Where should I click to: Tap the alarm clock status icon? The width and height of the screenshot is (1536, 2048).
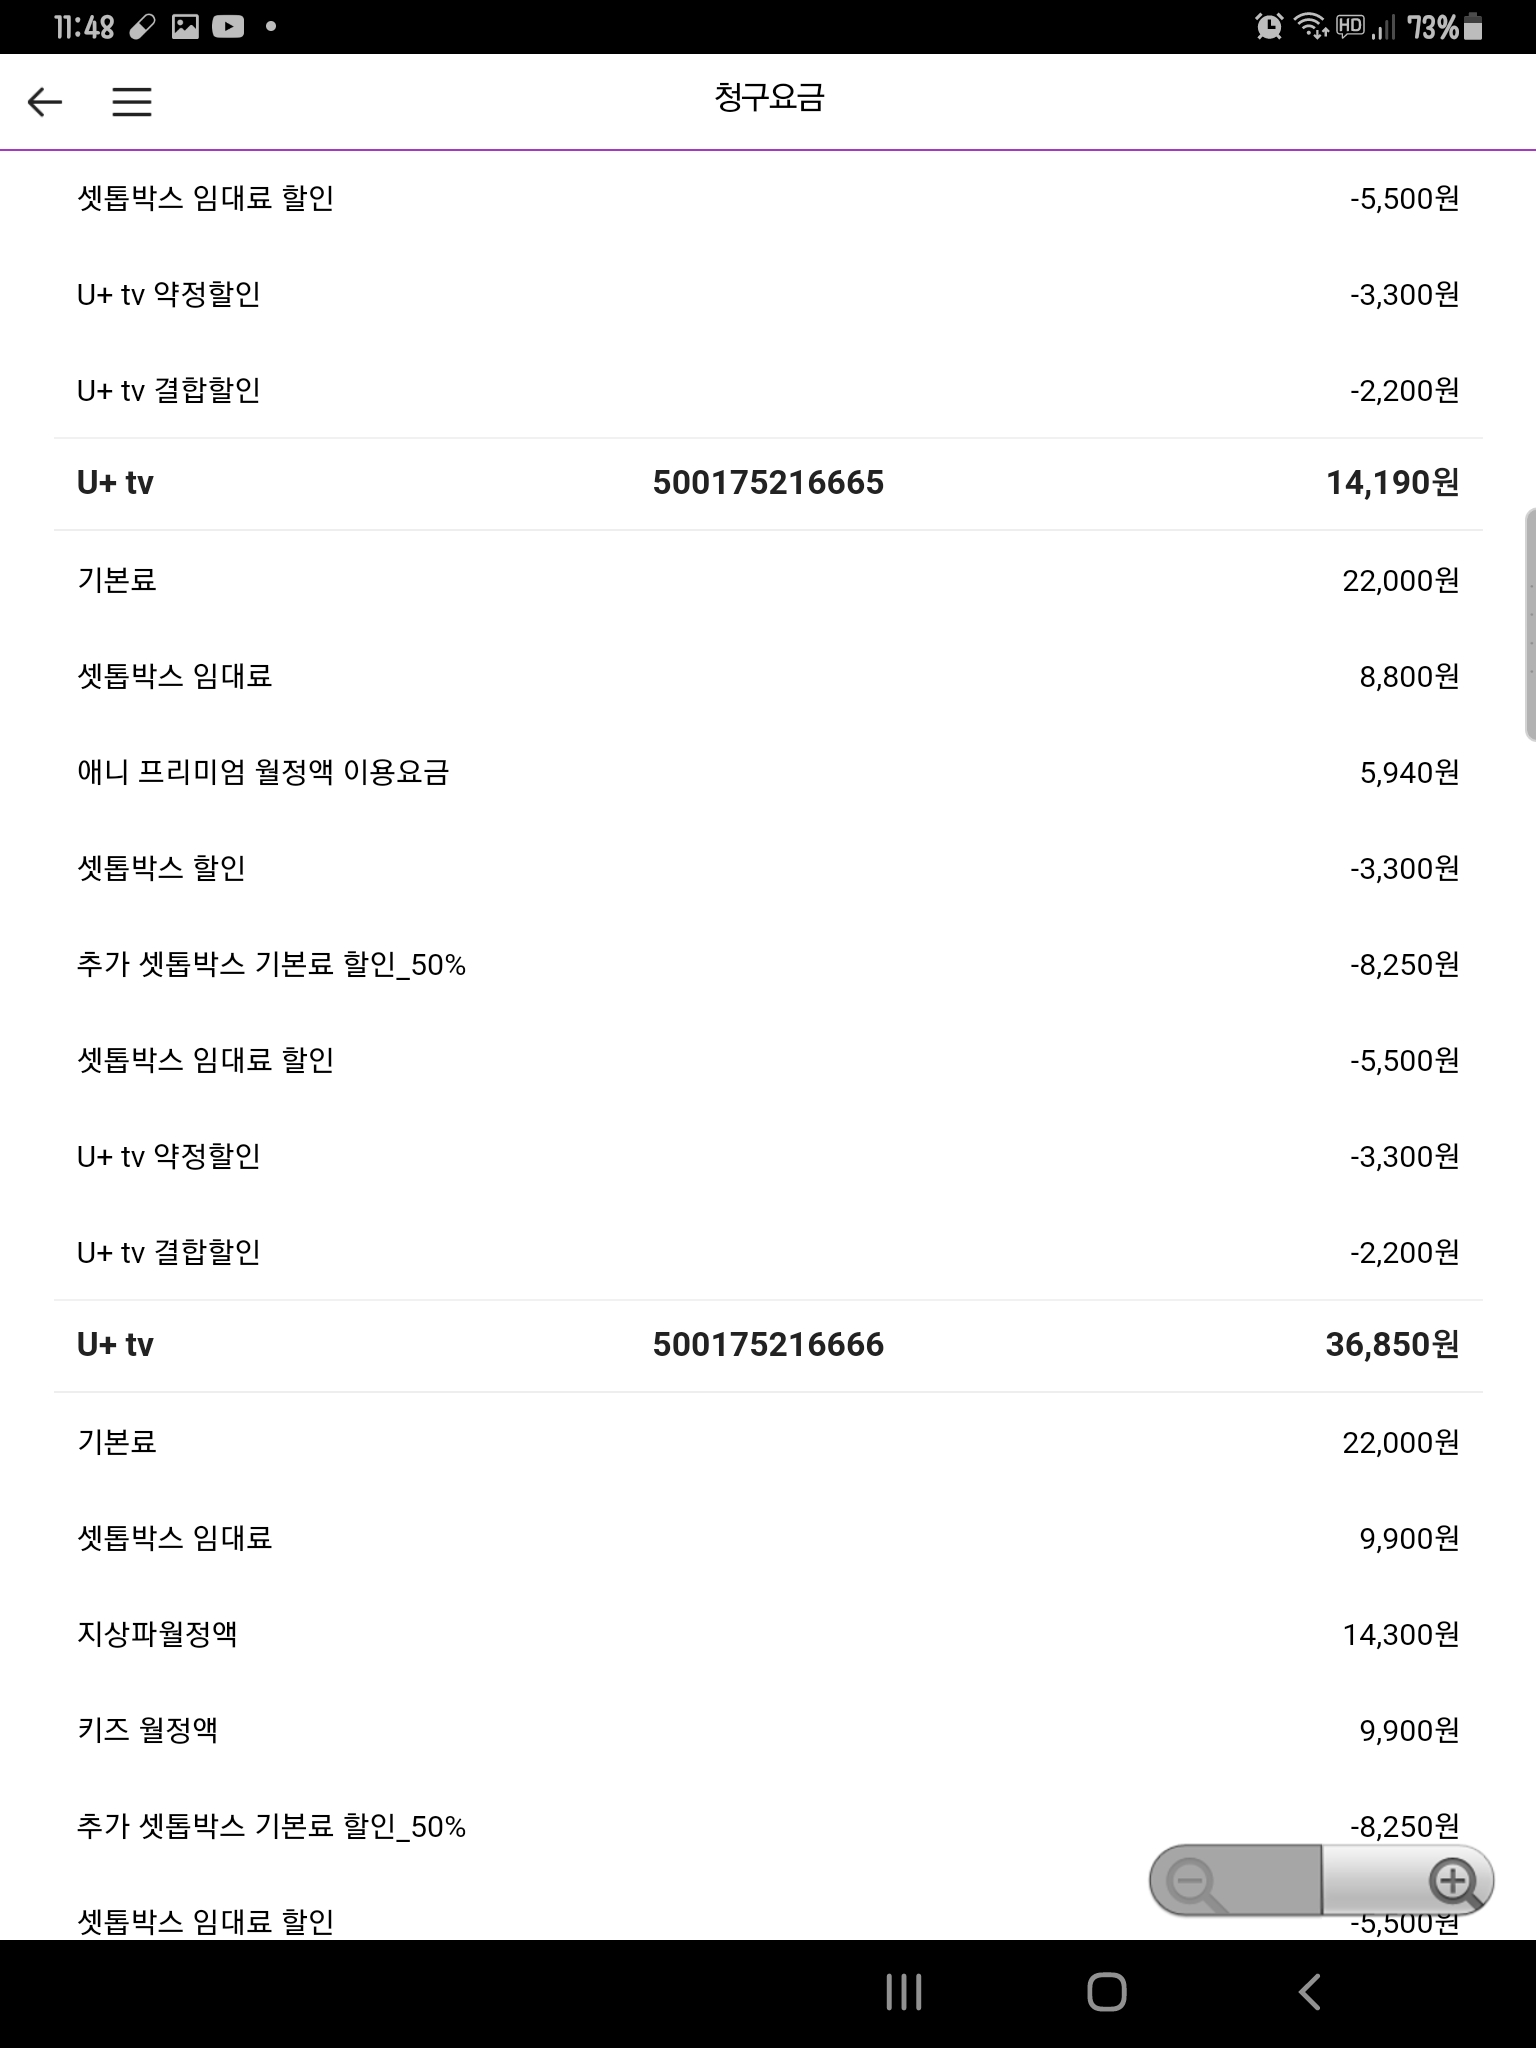1269,27
